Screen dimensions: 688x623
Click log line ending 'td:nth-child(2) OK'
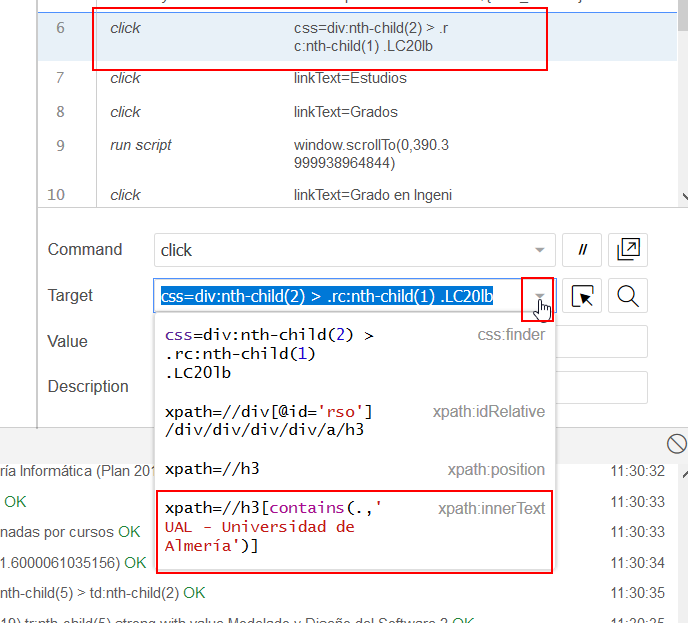[103, 593]
